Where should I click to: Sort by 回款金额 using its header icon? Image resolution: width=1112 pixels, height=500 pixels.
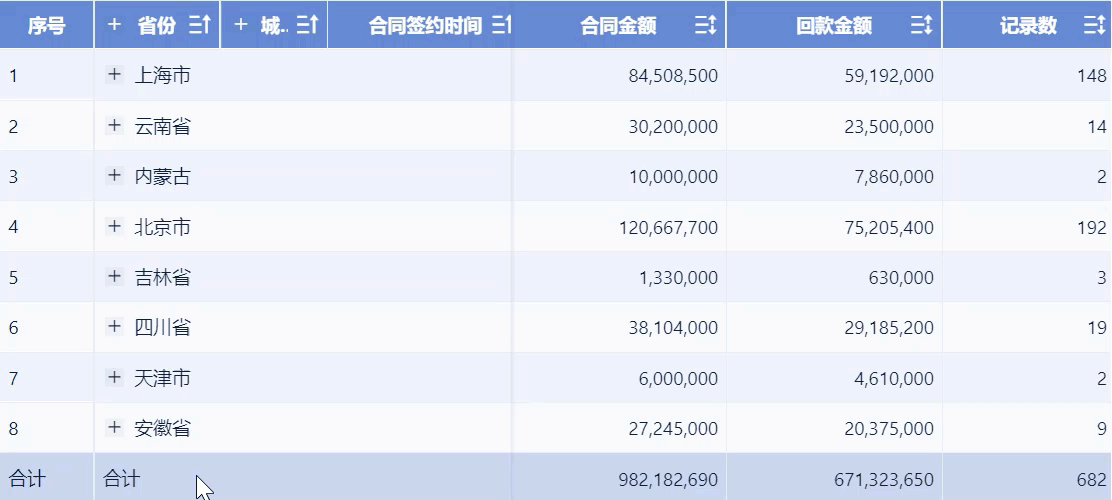(922, 27)
